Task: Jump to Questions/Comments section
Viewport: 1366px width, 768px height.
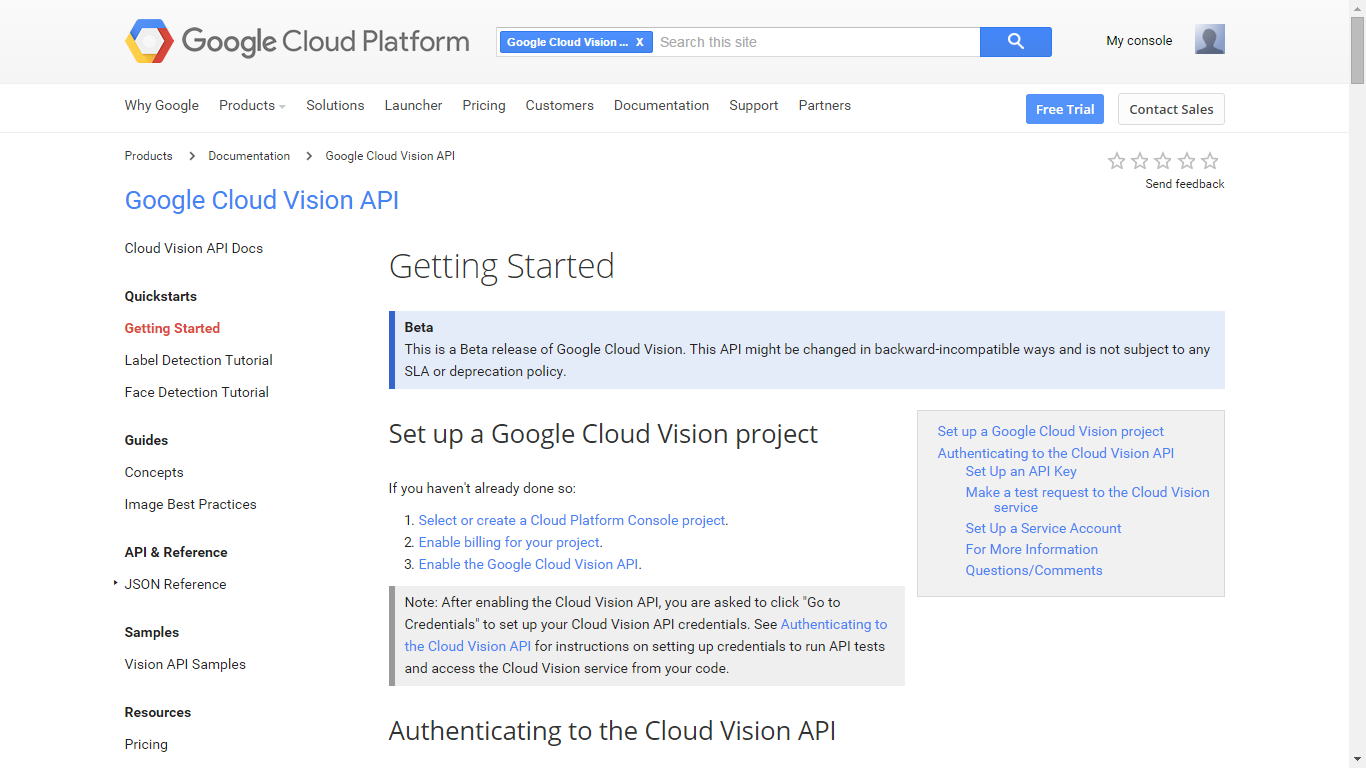Action: tap(1034, 570)
